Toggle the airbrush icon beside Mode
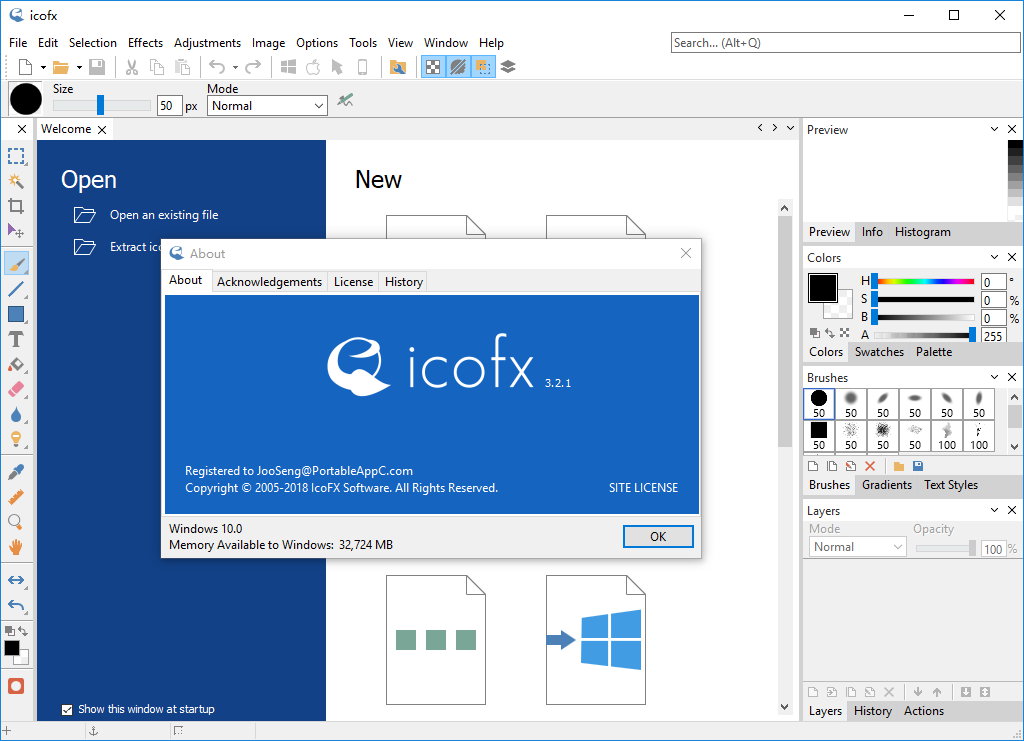1024x741 pixels. pos(345,101)
